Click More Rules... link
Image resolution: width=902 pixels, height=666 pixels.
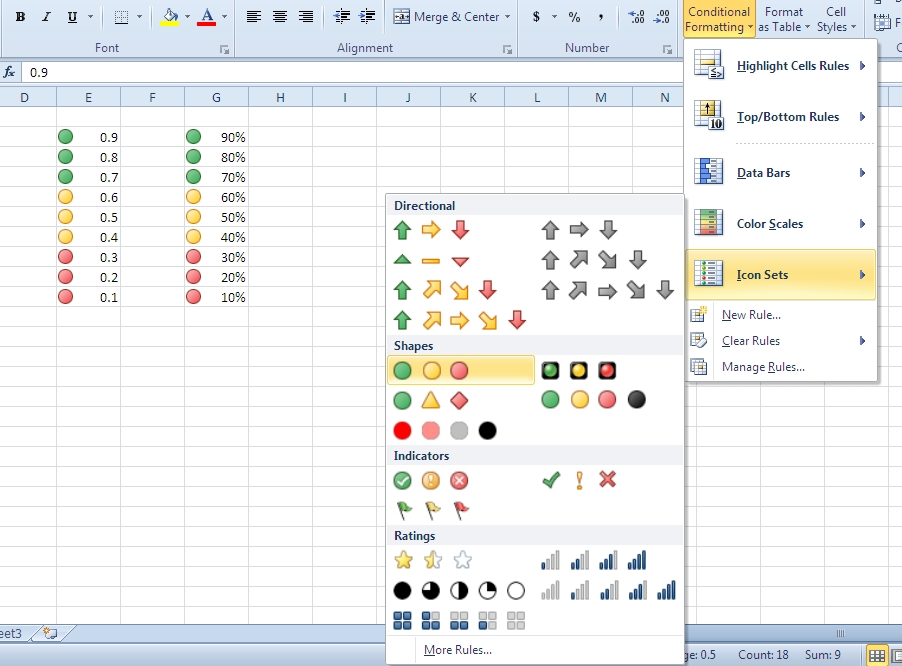(457, 650)
